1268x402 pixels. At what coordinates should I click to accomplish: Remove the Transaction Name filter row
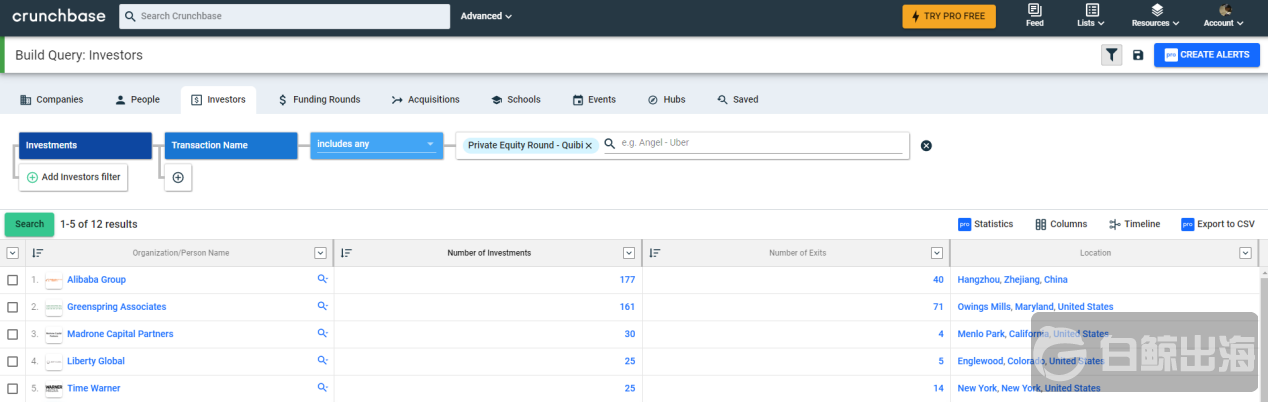tap(926, 146)
